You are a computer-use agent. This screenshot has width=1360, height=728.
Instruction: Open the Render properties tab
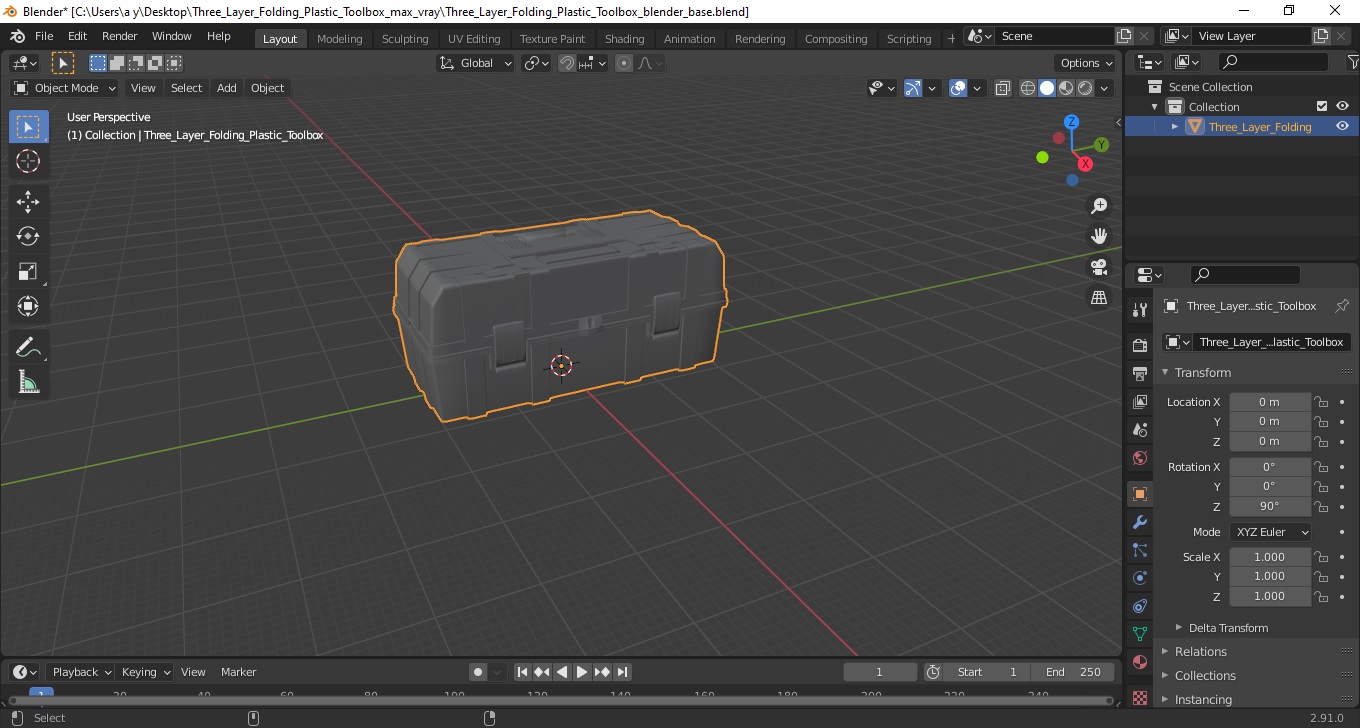click(x=1139, y=346)
